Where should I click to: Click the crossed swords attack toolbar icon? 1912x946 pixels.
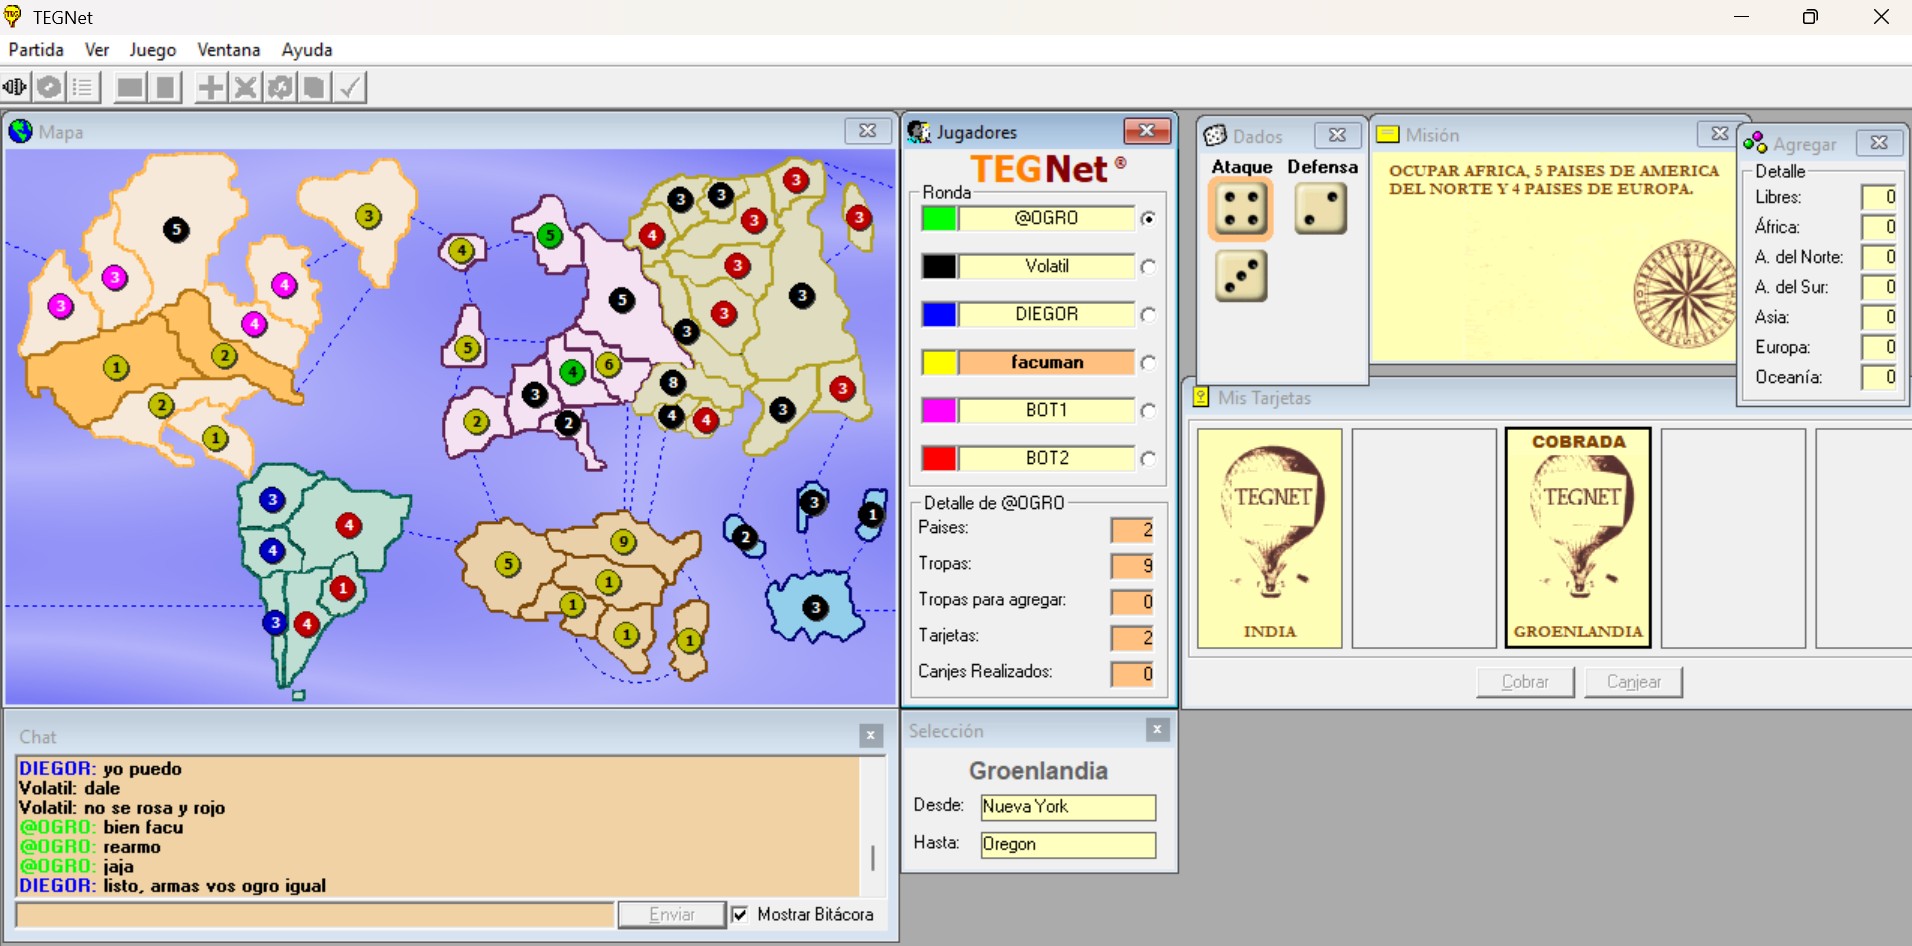coord(245,87)
